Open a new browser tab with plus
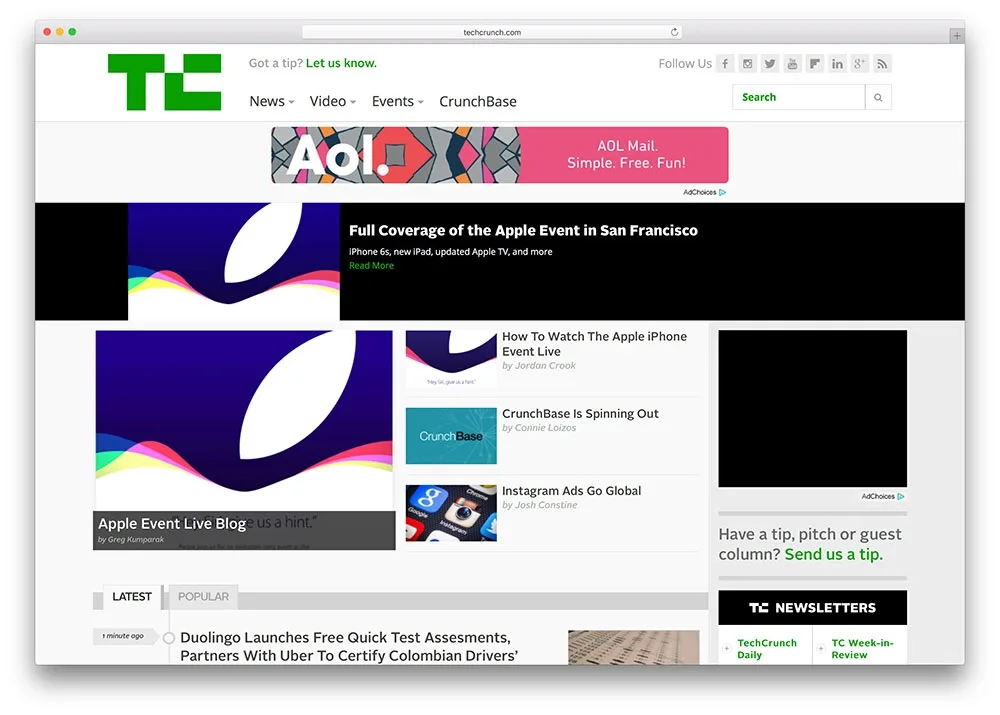This screenshot has width=1000, height=715. 957,36
